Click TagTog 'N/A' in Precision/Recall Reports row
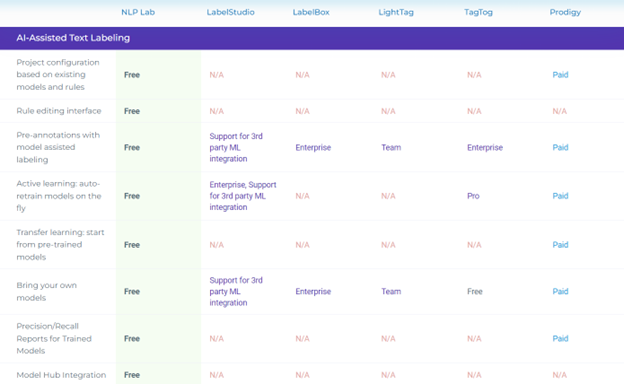624x384 pixels. click(x=474, y=338)
